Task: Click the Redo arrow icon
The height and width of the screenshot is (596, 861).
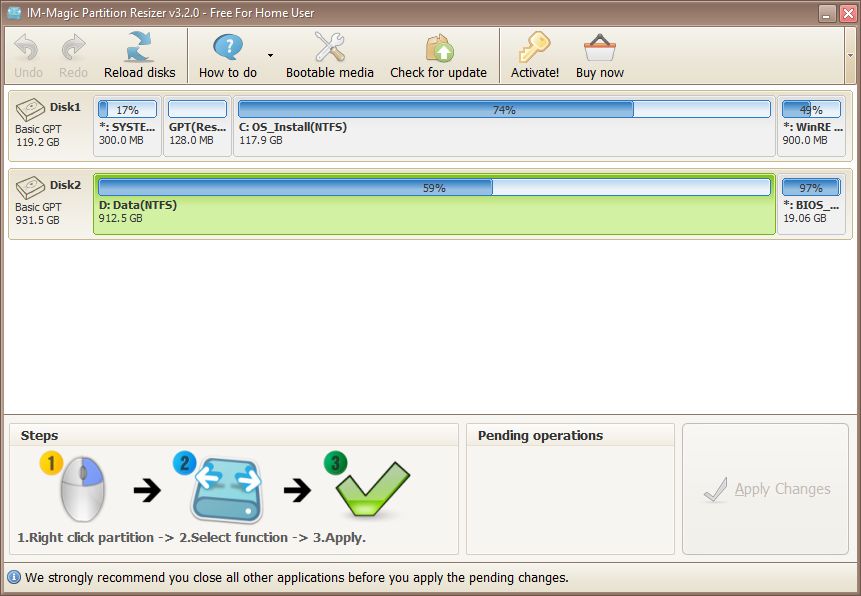Action: 72,47
